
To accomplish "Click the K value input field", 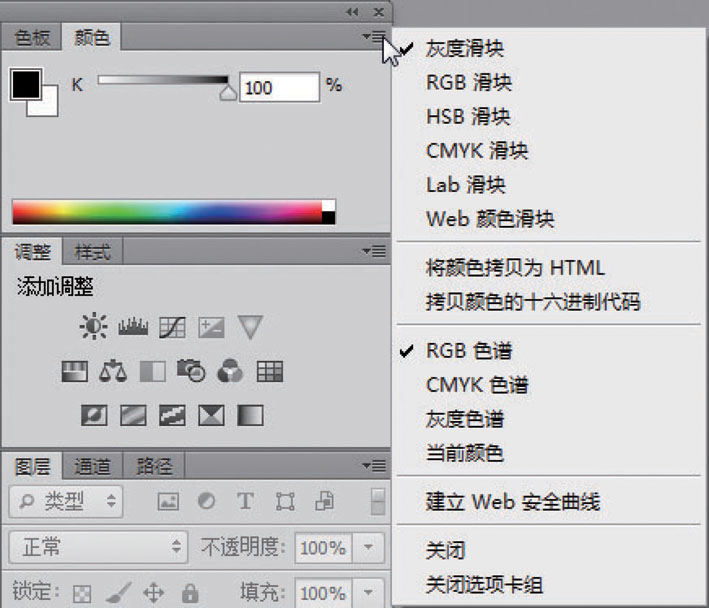I will 278,87.
